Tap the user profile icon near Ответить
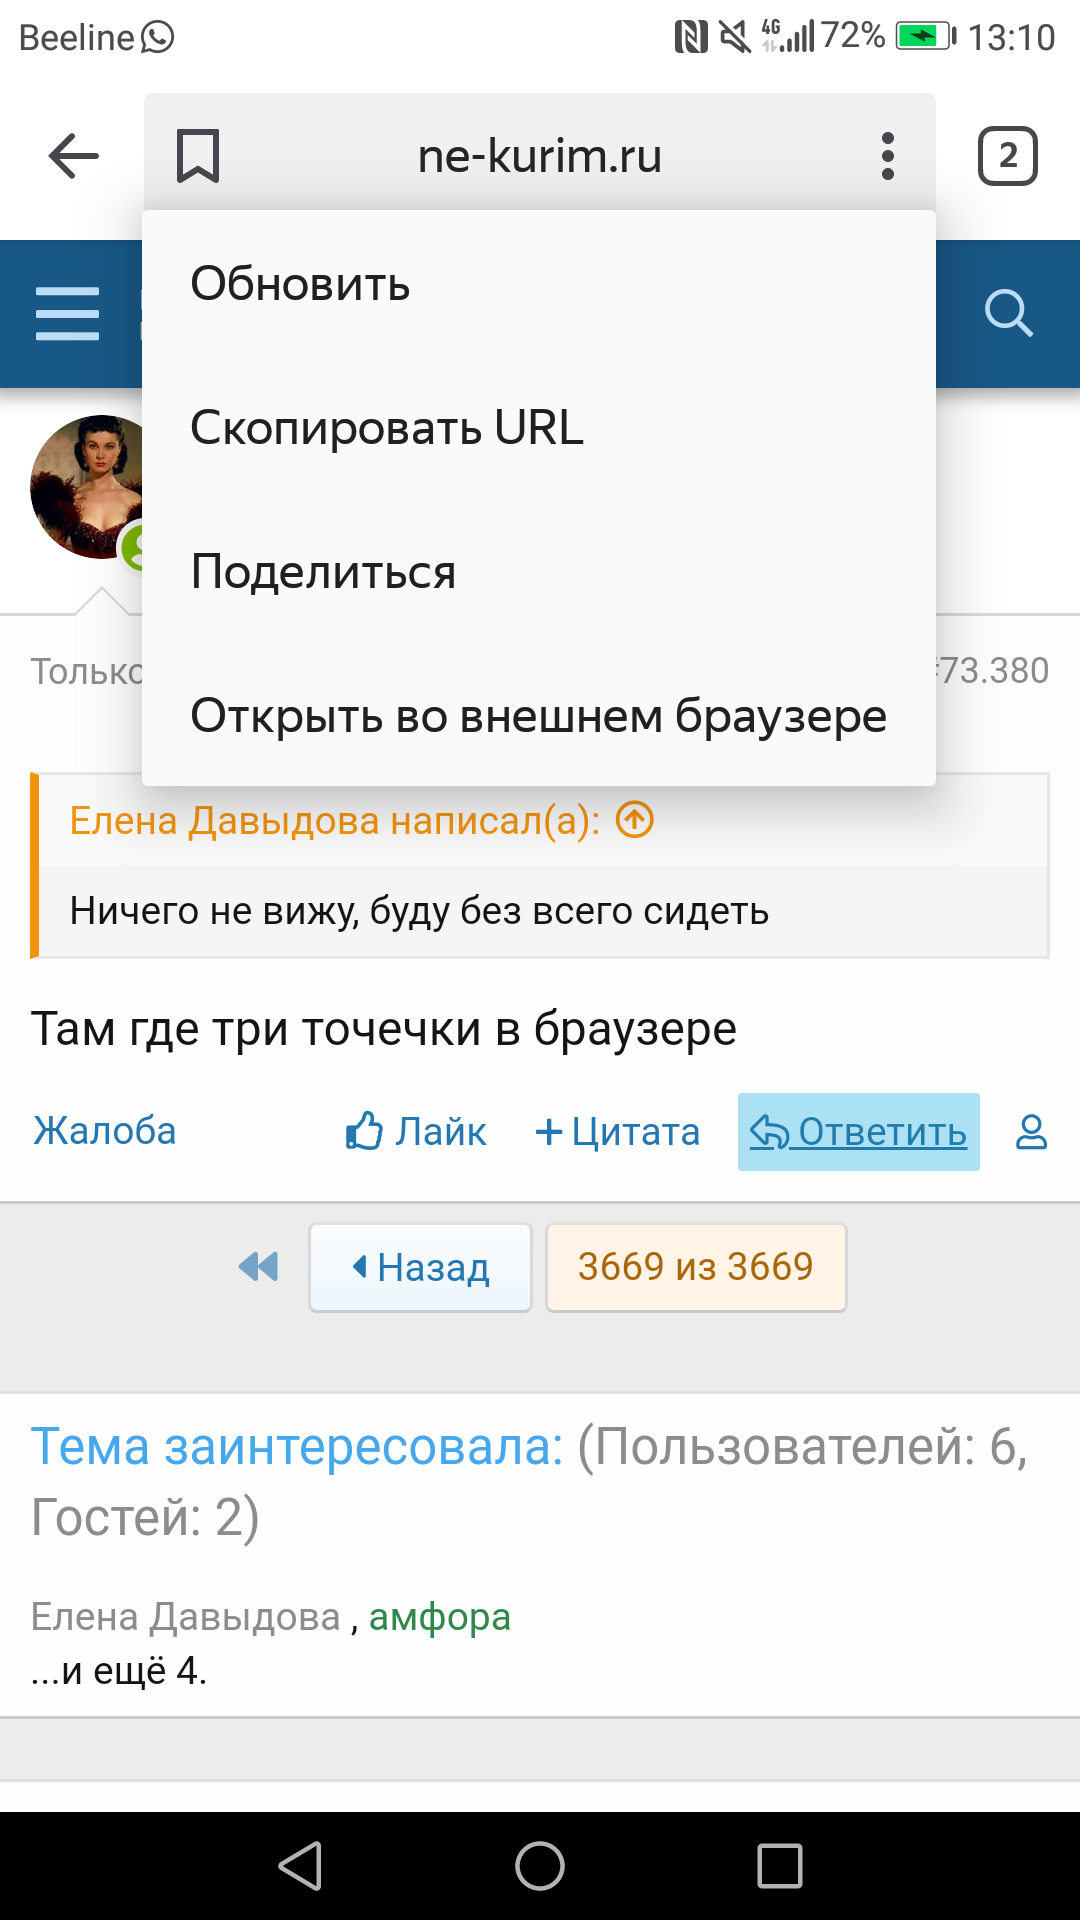 click(x=1031, y=1132)
